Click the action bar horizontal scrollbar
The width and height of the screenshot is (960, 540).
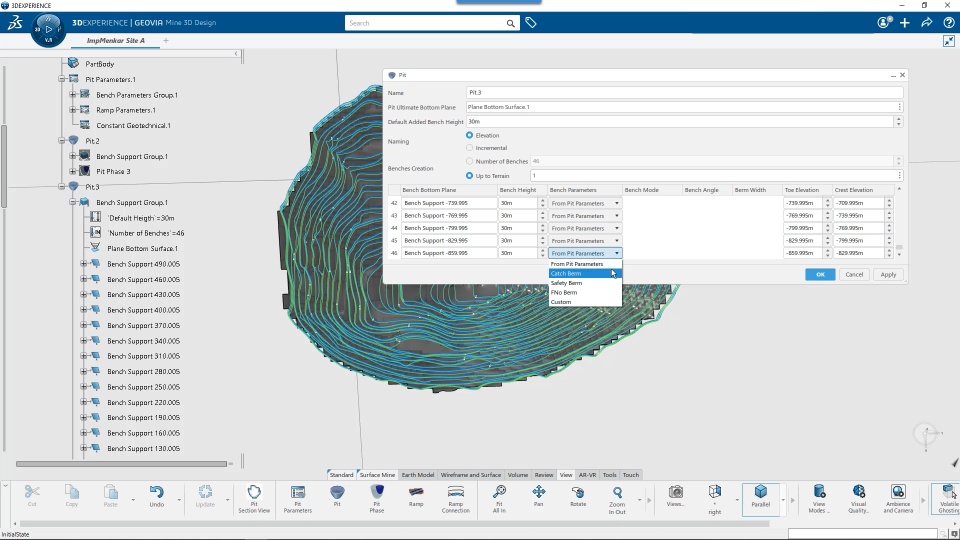tap(392, 524)
